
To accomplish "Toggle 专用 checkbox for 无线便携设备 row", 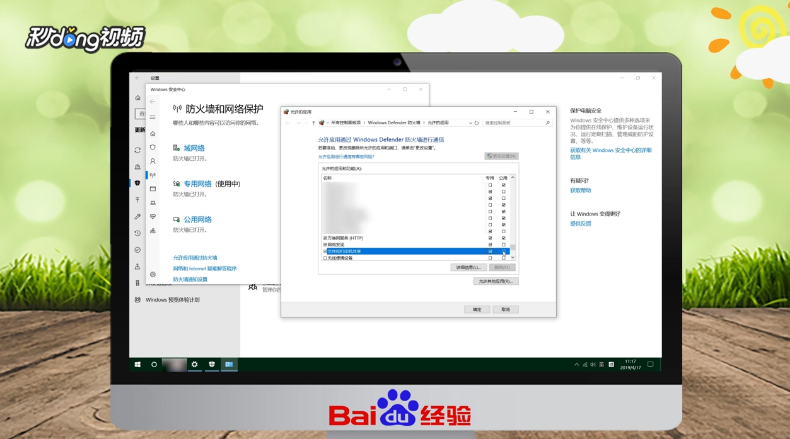I will (x=490, y=258).
